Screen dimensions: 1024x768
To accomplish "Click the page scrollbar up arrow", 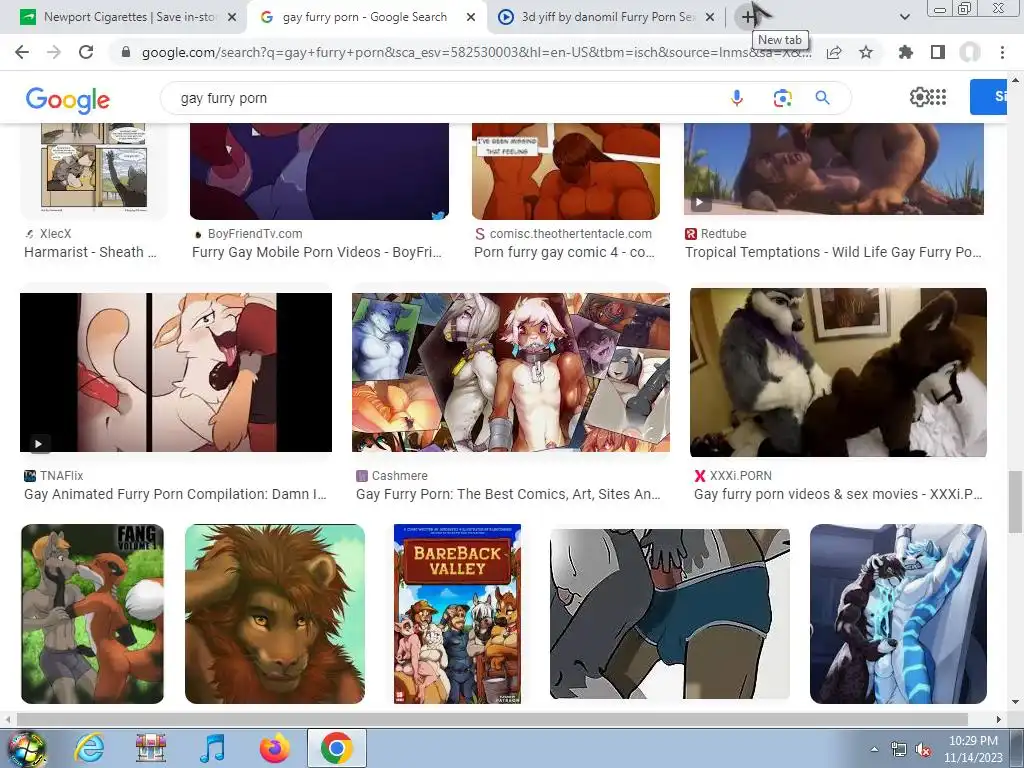I will 1016,80.
